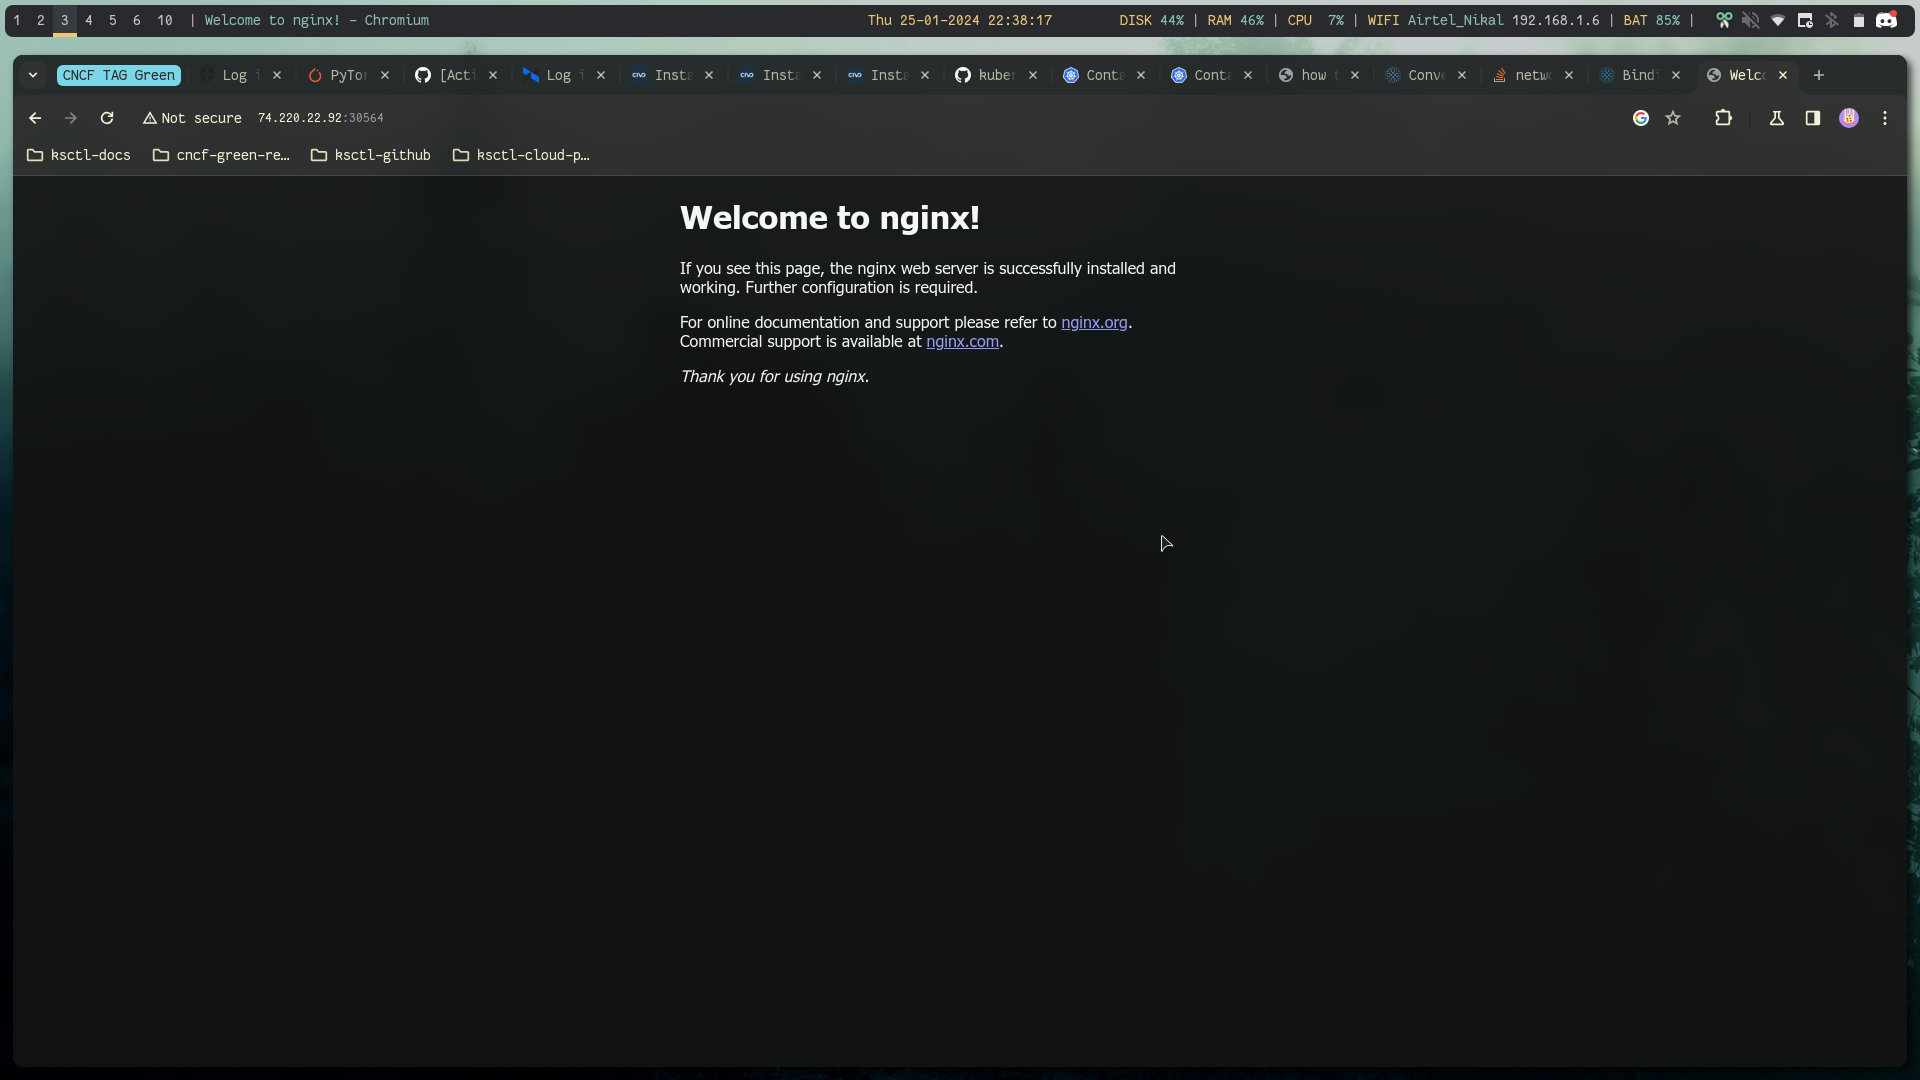The height and width of the screenshot is (1080, 1920).
Task: Click the Bluetooth tray icon
Action: pyautogui.click(x=1832, y=20)
